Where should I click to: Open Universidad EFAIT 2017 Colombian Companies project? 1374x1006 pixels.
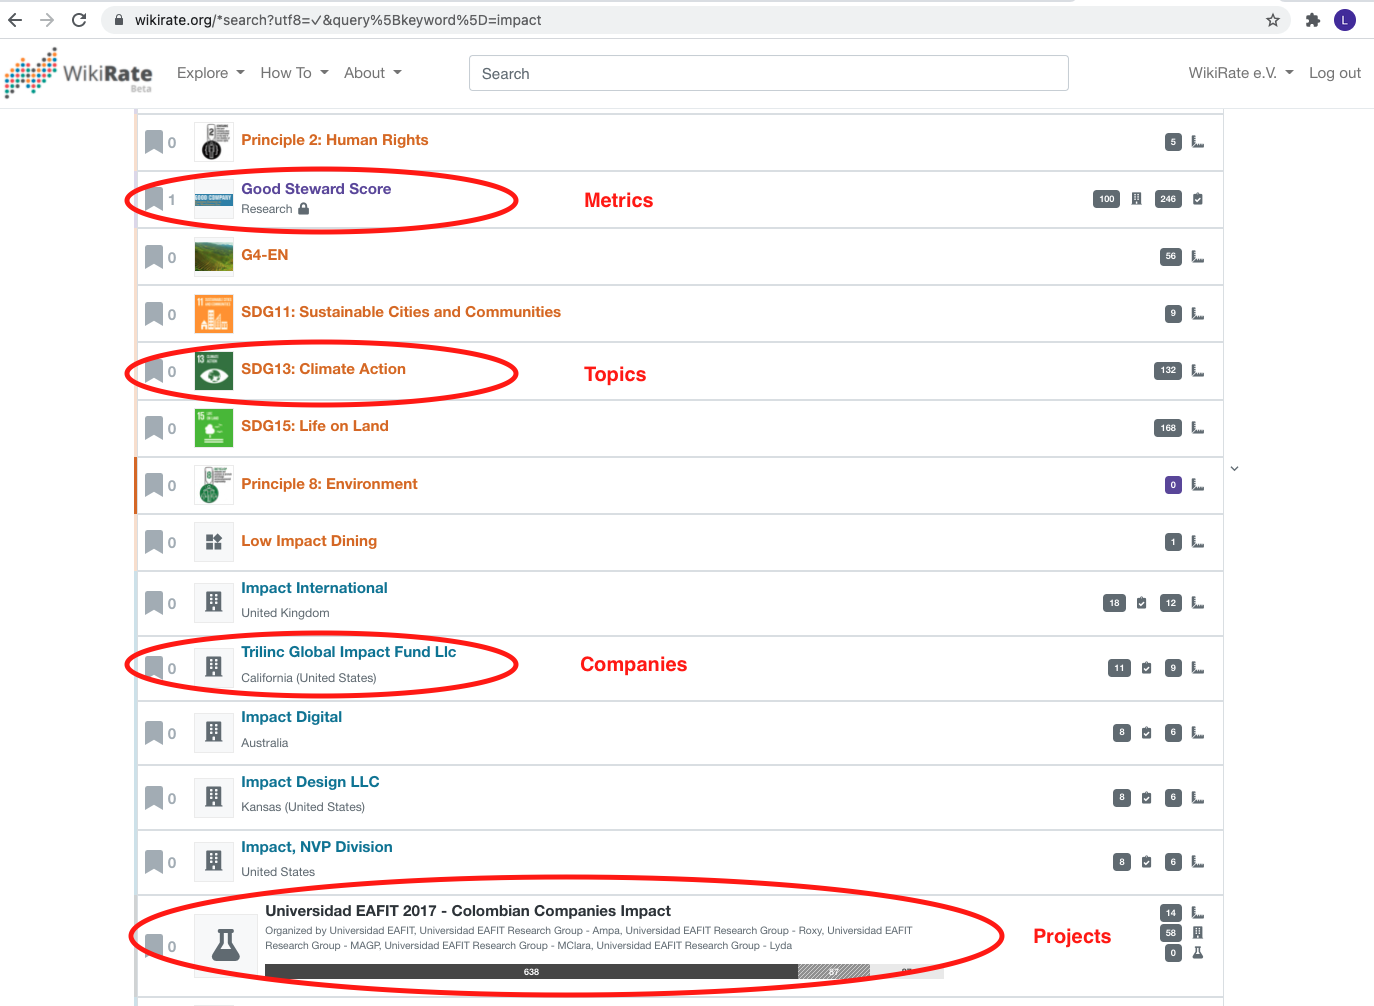tap(468, 911)
